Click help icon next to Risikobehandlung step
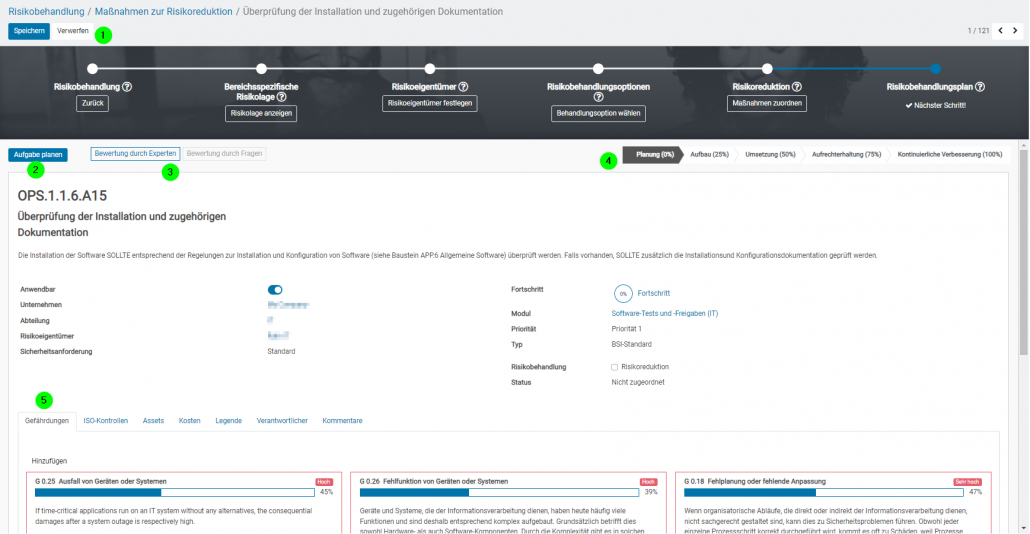Viewport: 1030px width, 534px height. tap(127, 87)
